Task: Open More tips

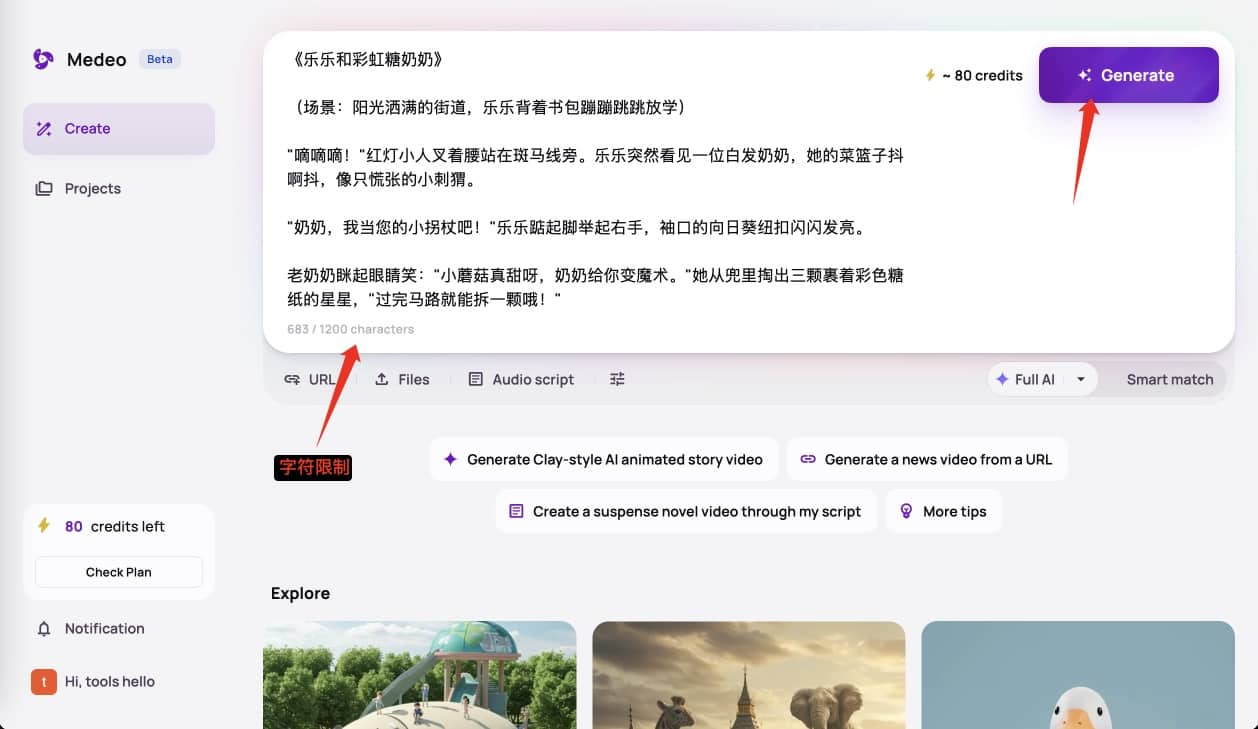Action: click(943, 512)
